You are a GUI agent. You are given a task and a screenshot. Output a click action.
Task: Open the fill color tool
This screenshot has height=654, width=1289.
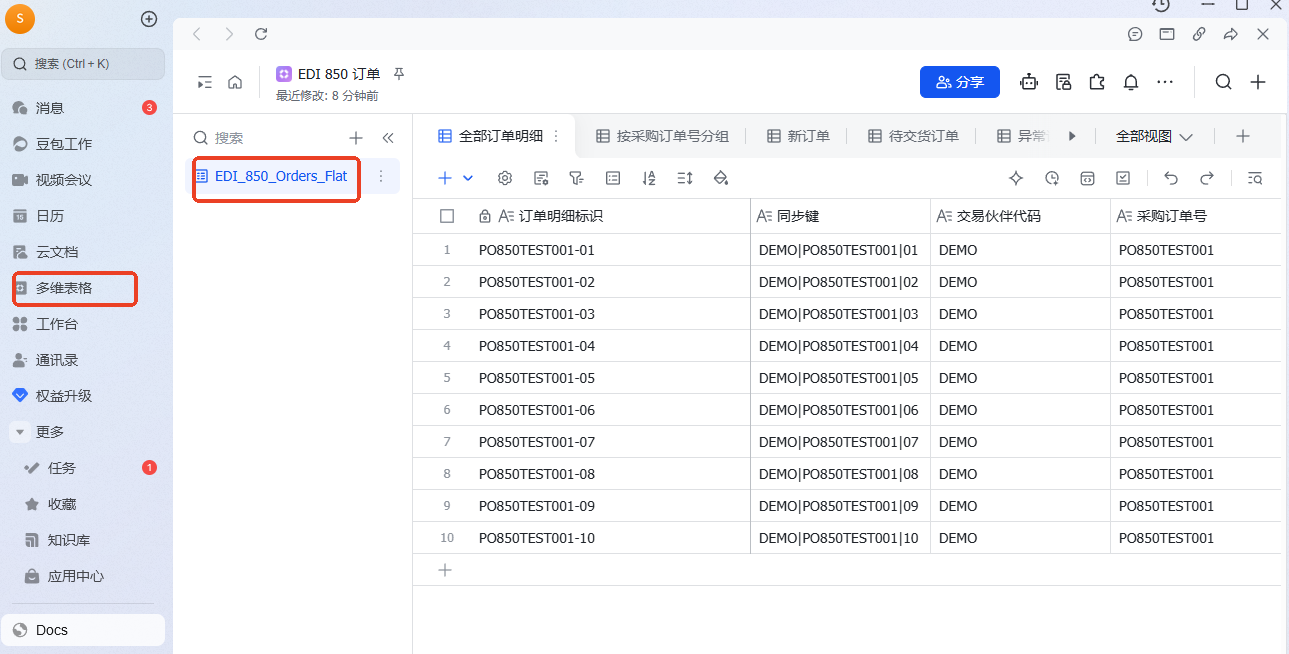[720, 178]
